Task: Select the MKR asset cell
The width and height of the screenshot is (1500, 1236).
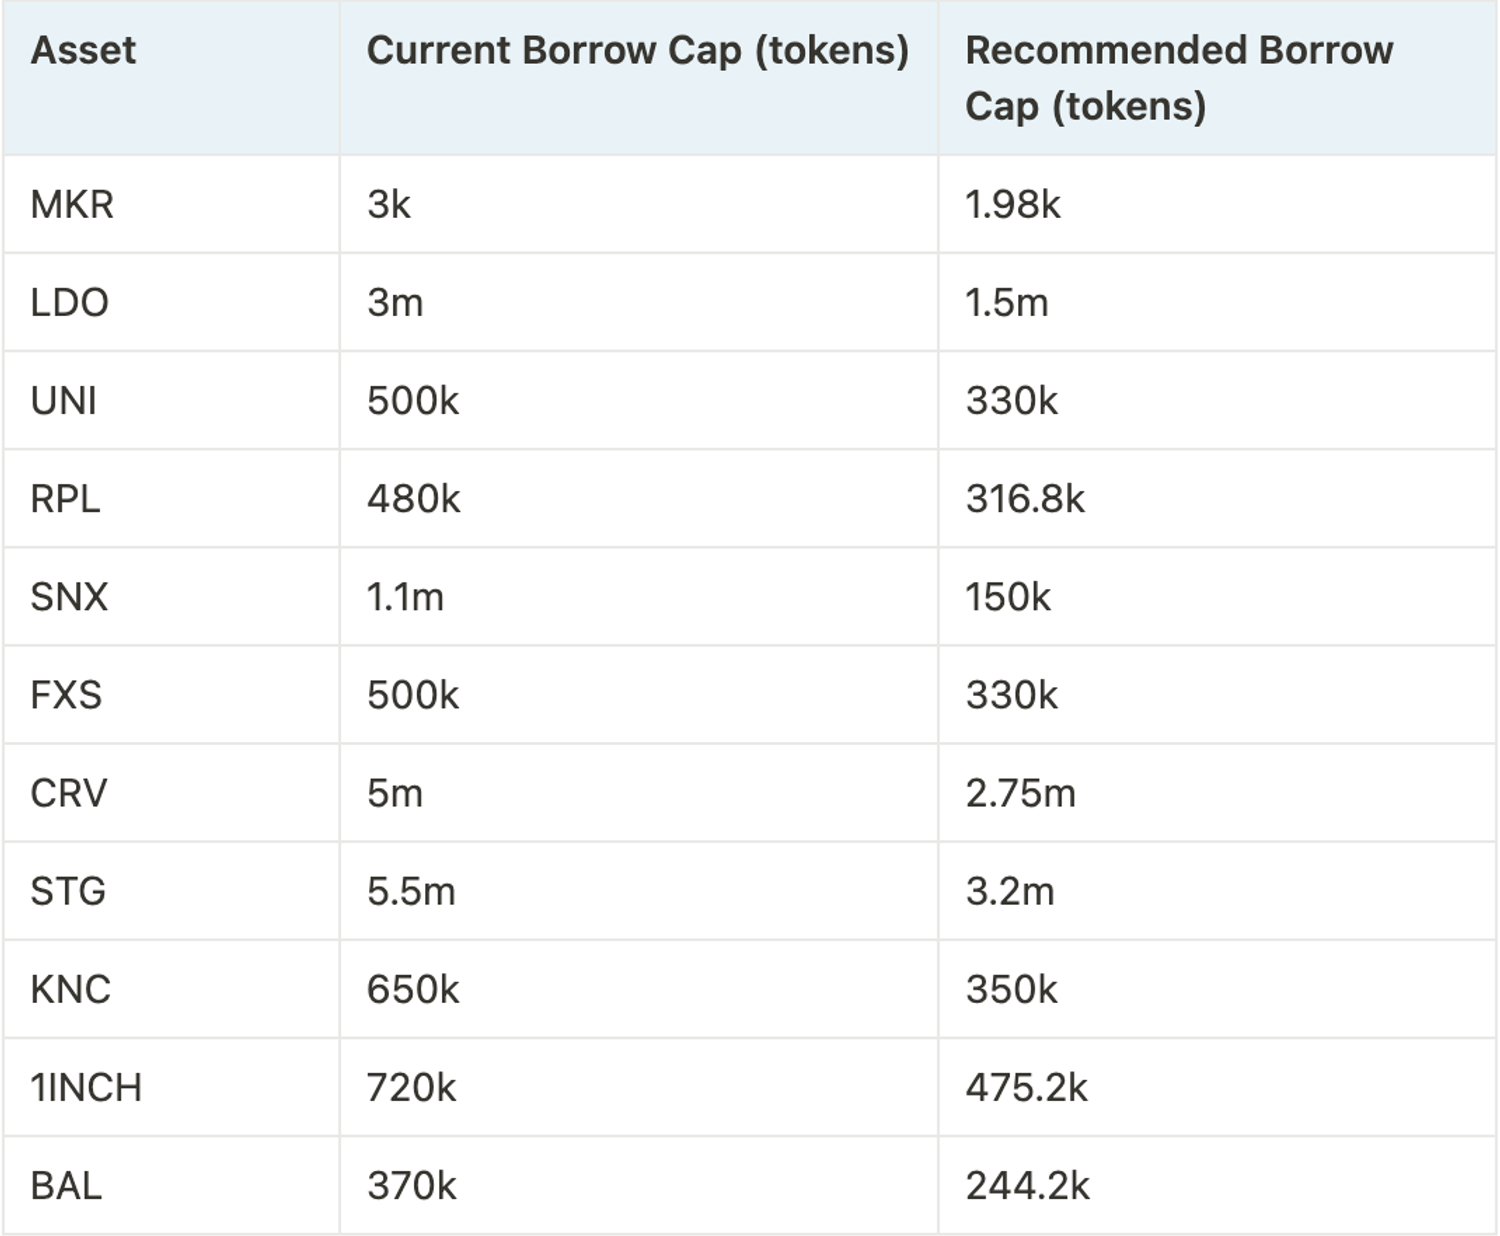Action: pyautogui.click(x=72, y=204)
